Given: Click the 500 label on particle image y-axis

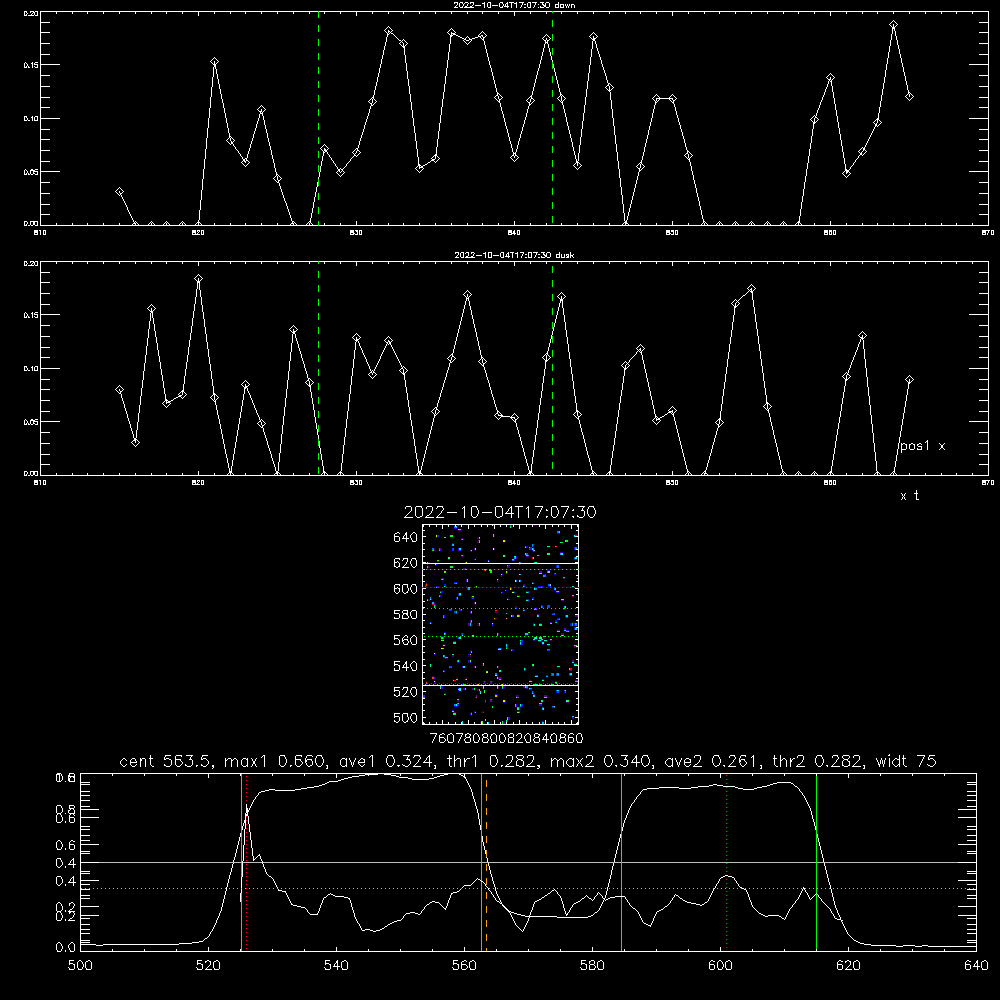Looking at the screenshot, I should click(x=406, y=718).
